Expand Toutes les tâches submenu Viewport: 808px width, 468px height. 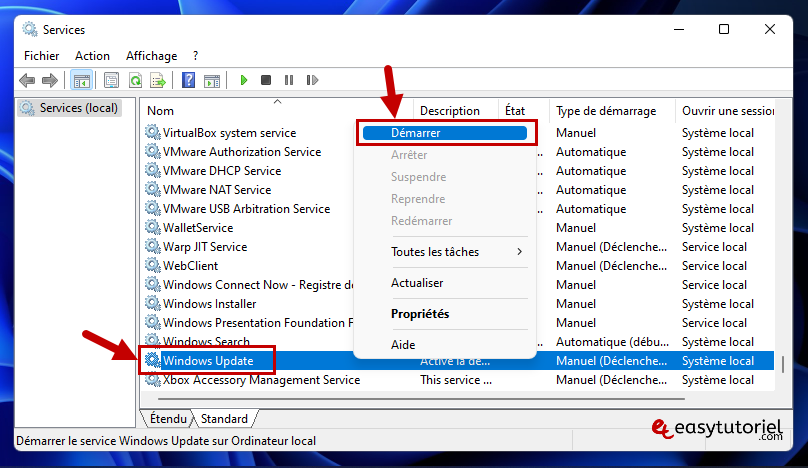[445, 252]
